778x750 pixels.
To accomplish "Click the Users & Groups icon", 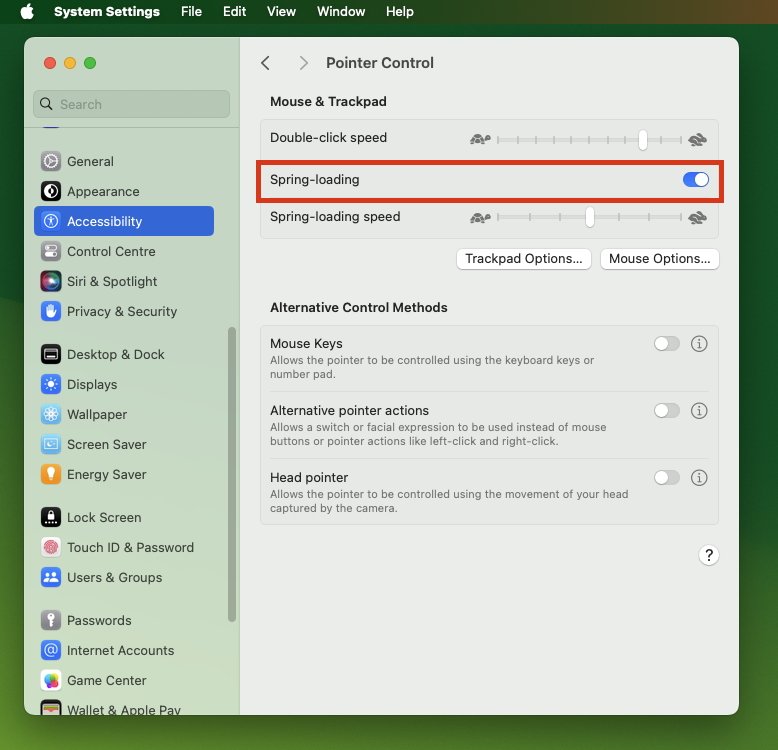I will coord(51,577).
